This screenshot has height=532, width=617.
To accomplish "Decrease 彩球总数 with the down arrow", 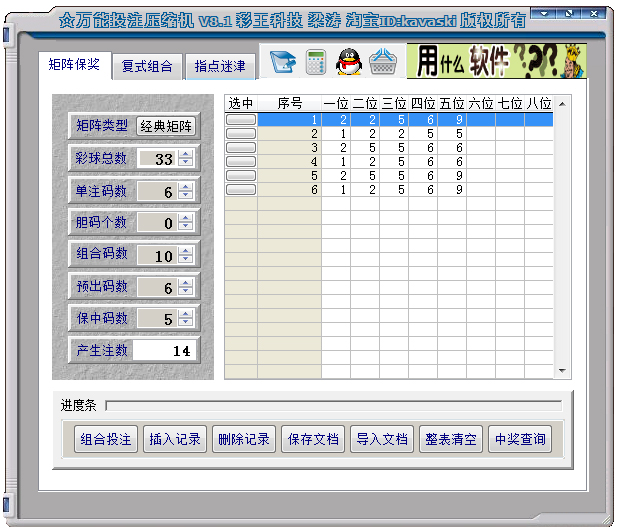I will pyautogui.click(x=185, y=162).
